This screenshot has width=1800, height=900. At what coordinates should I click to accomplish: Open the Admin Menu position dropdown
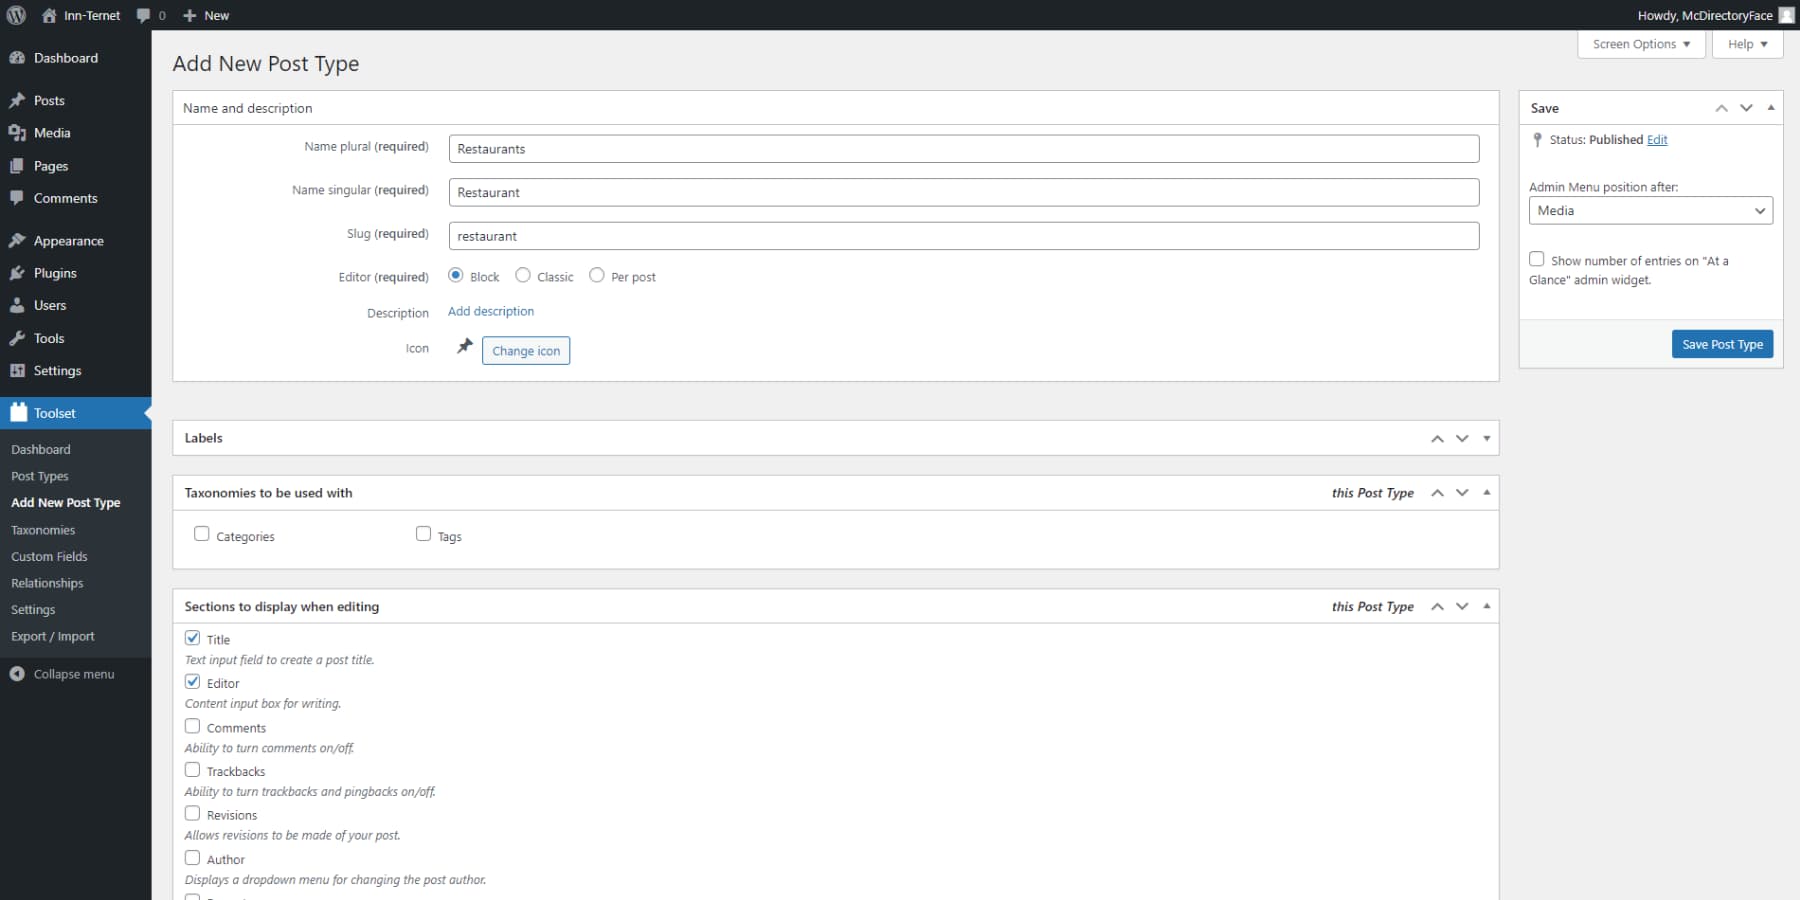click(x=1649, y=210)
